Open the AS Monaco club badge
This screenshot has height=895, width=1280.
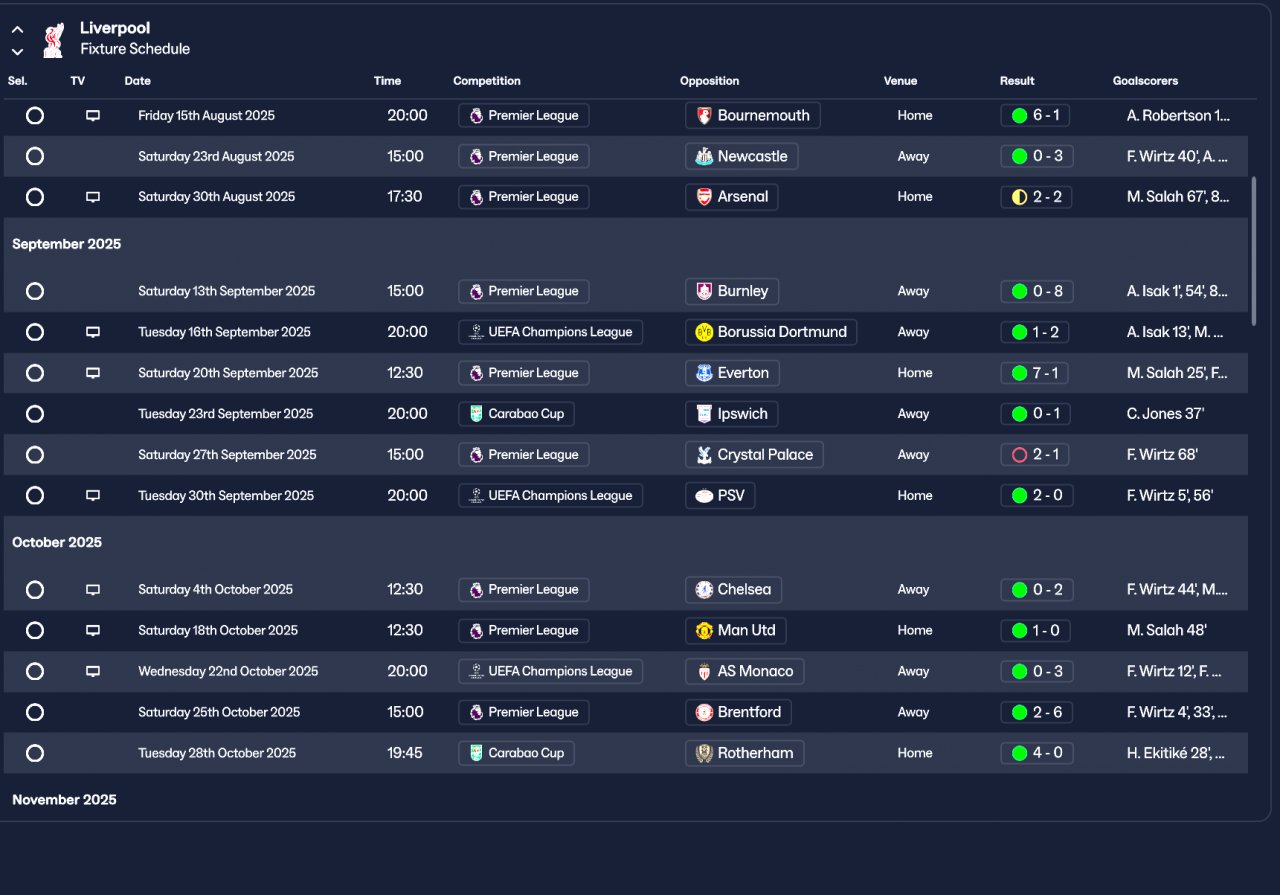coord(704,672)
